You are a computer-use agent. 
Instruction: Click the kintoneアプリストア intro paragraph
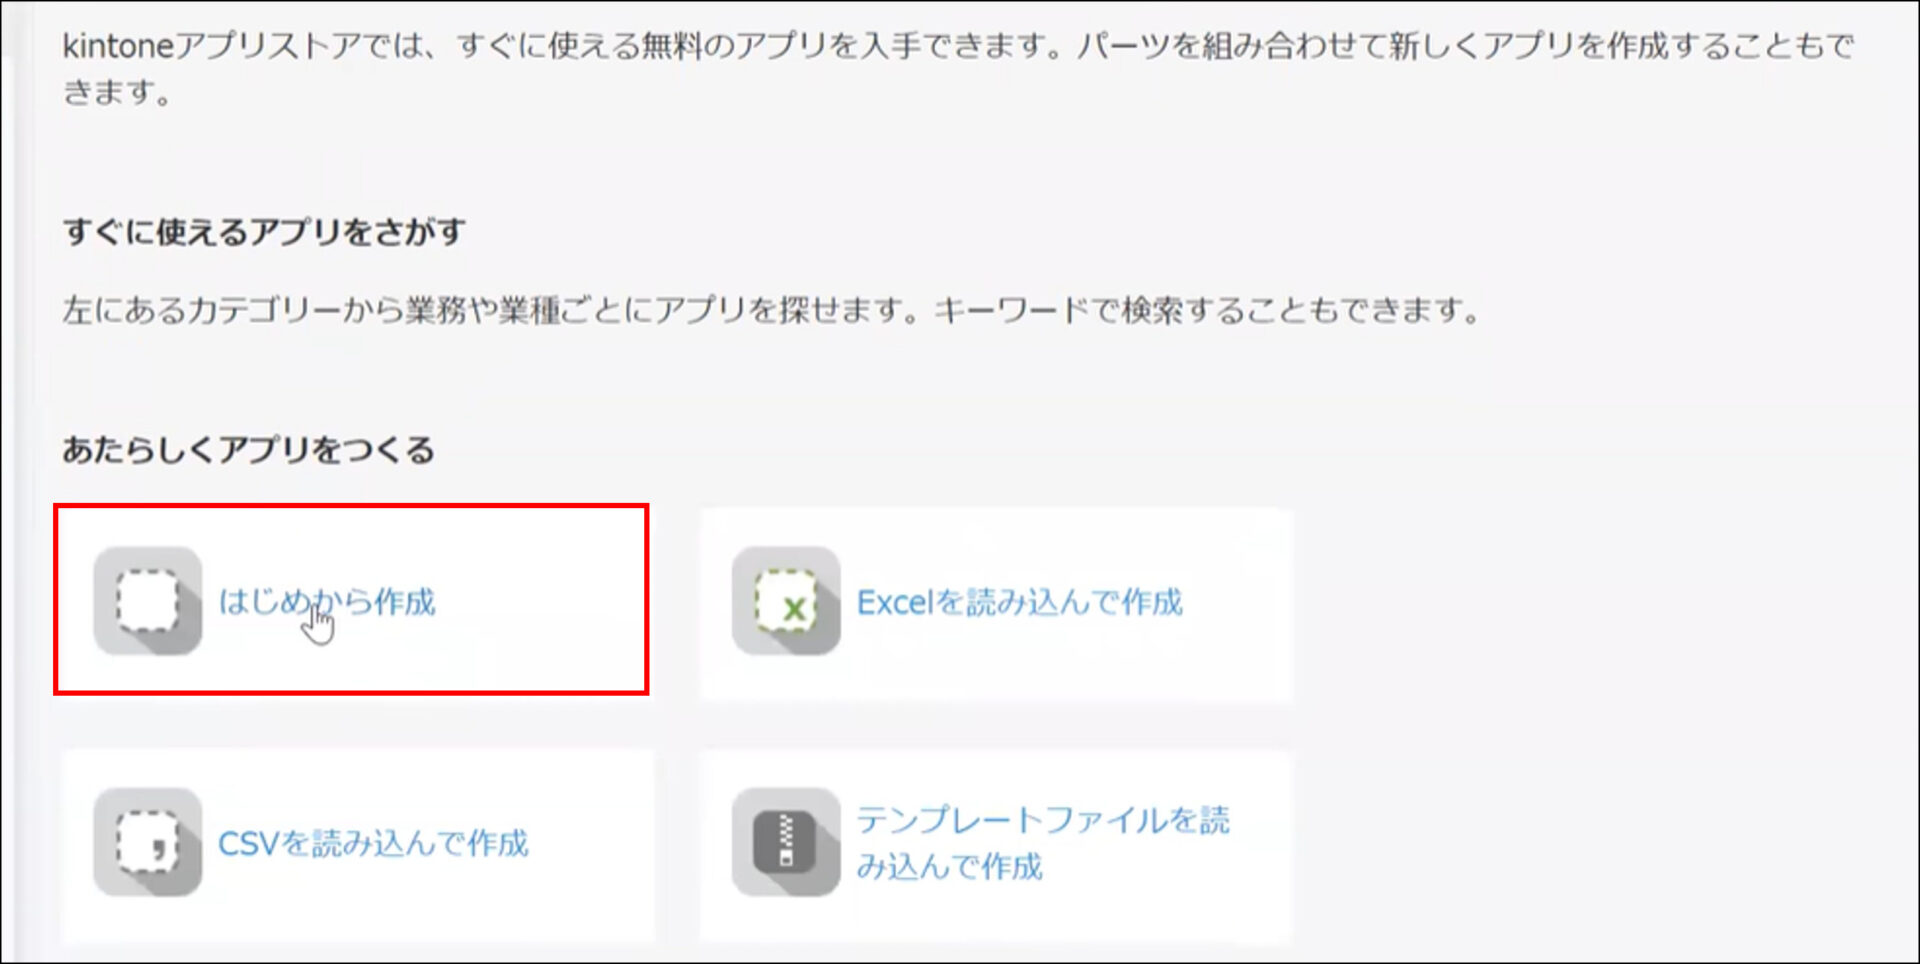click(958, 68)
